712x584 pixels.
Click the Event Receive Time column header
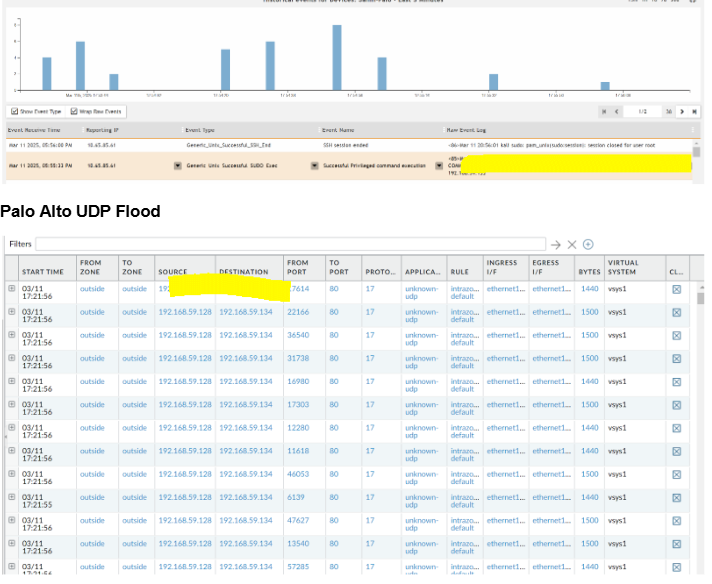click(35, 130)
